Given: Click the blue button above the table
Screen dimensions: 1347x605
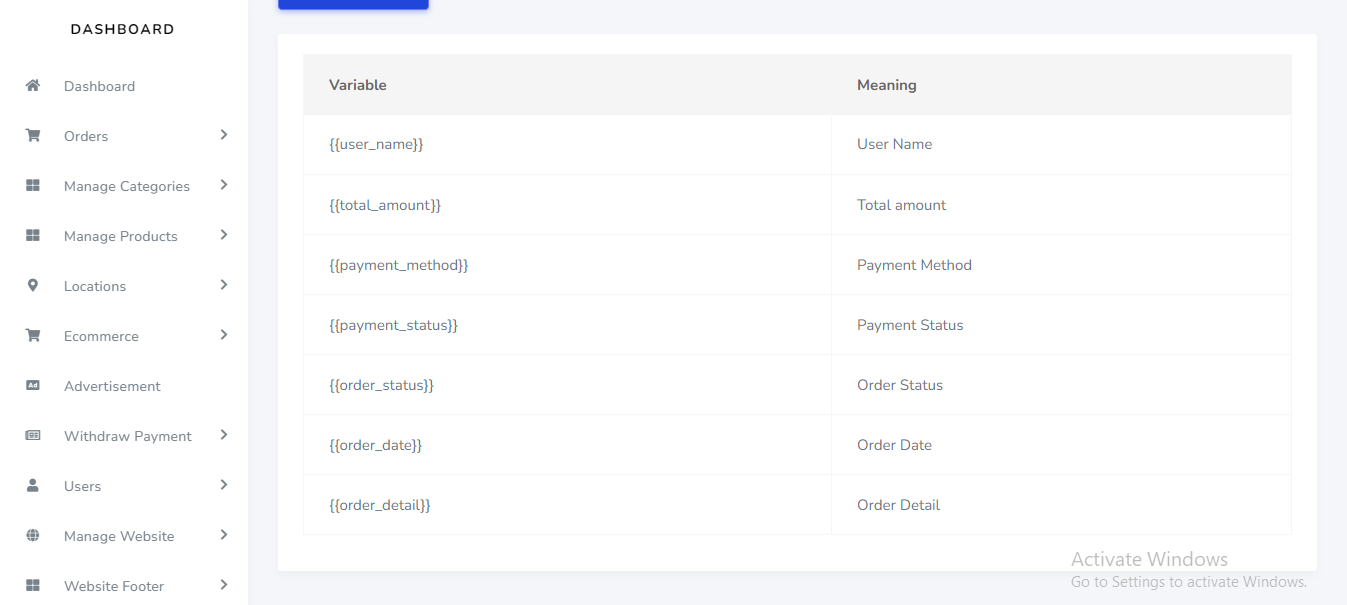Looking at the screenshot, I should coord(353,4).
